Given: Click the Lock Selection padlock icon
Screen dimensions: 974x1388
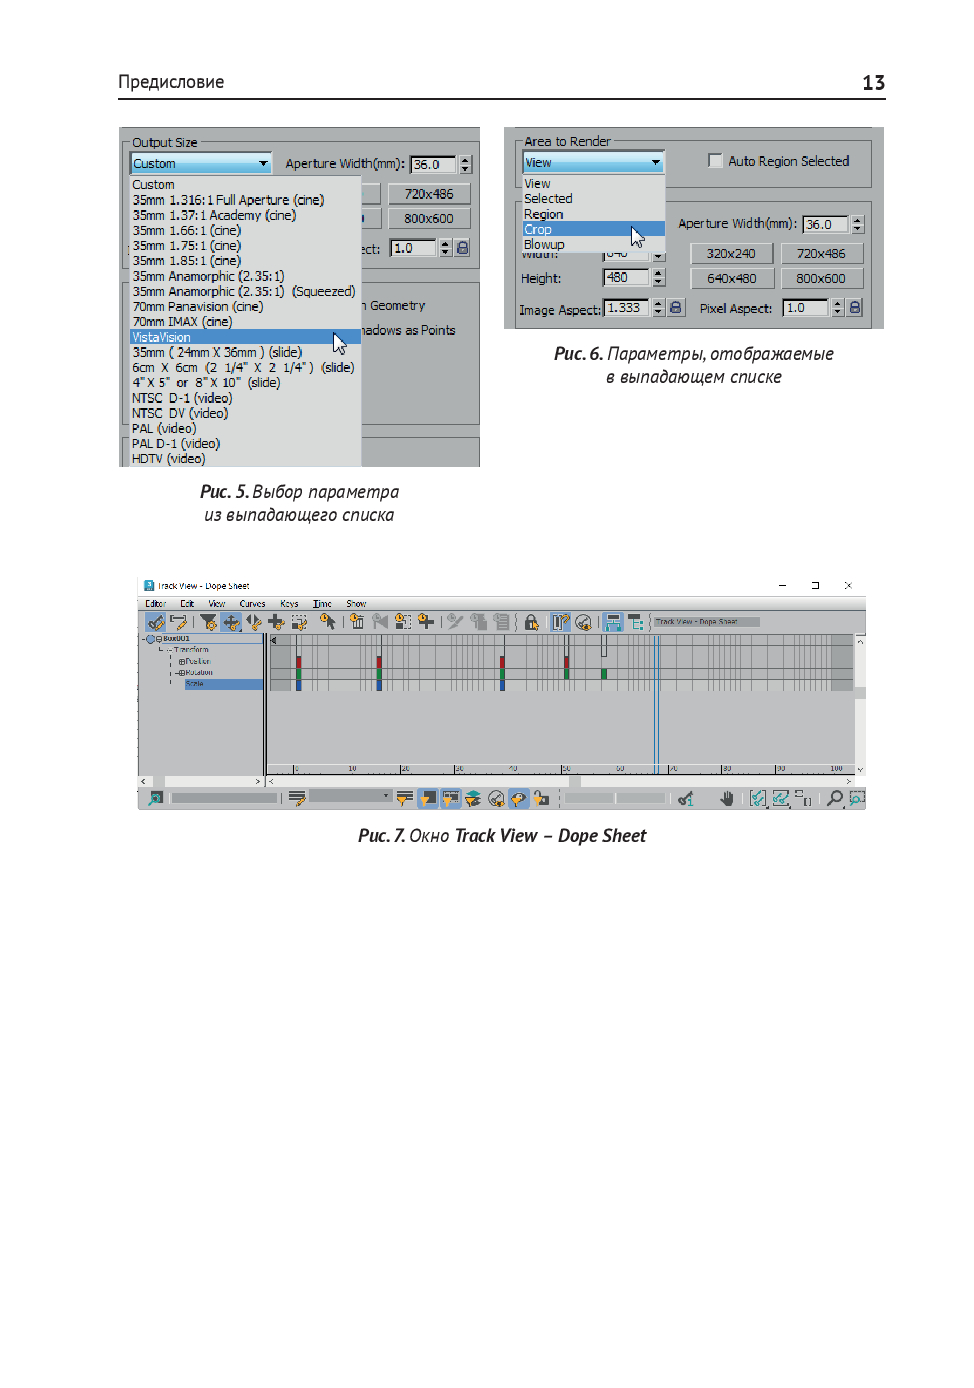Looking at the screenshot, I should (531, 623).
